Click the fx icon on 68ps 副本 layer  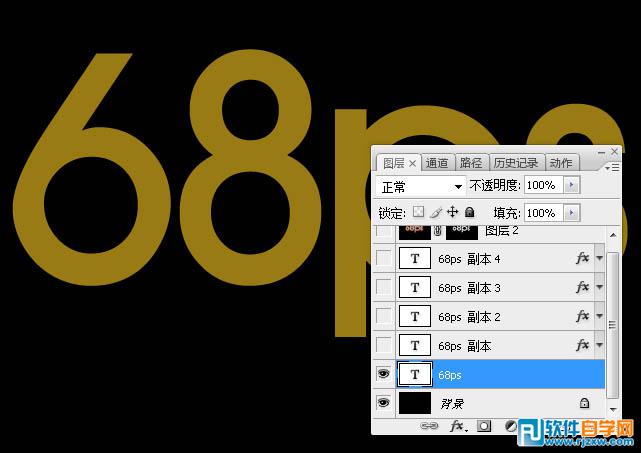[x=583, y=345]
